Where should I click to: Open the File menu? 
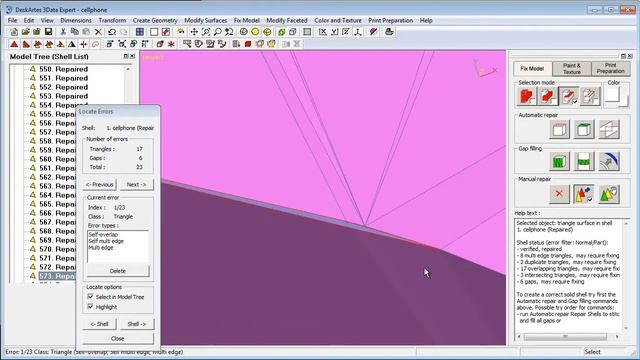point(12,20)
